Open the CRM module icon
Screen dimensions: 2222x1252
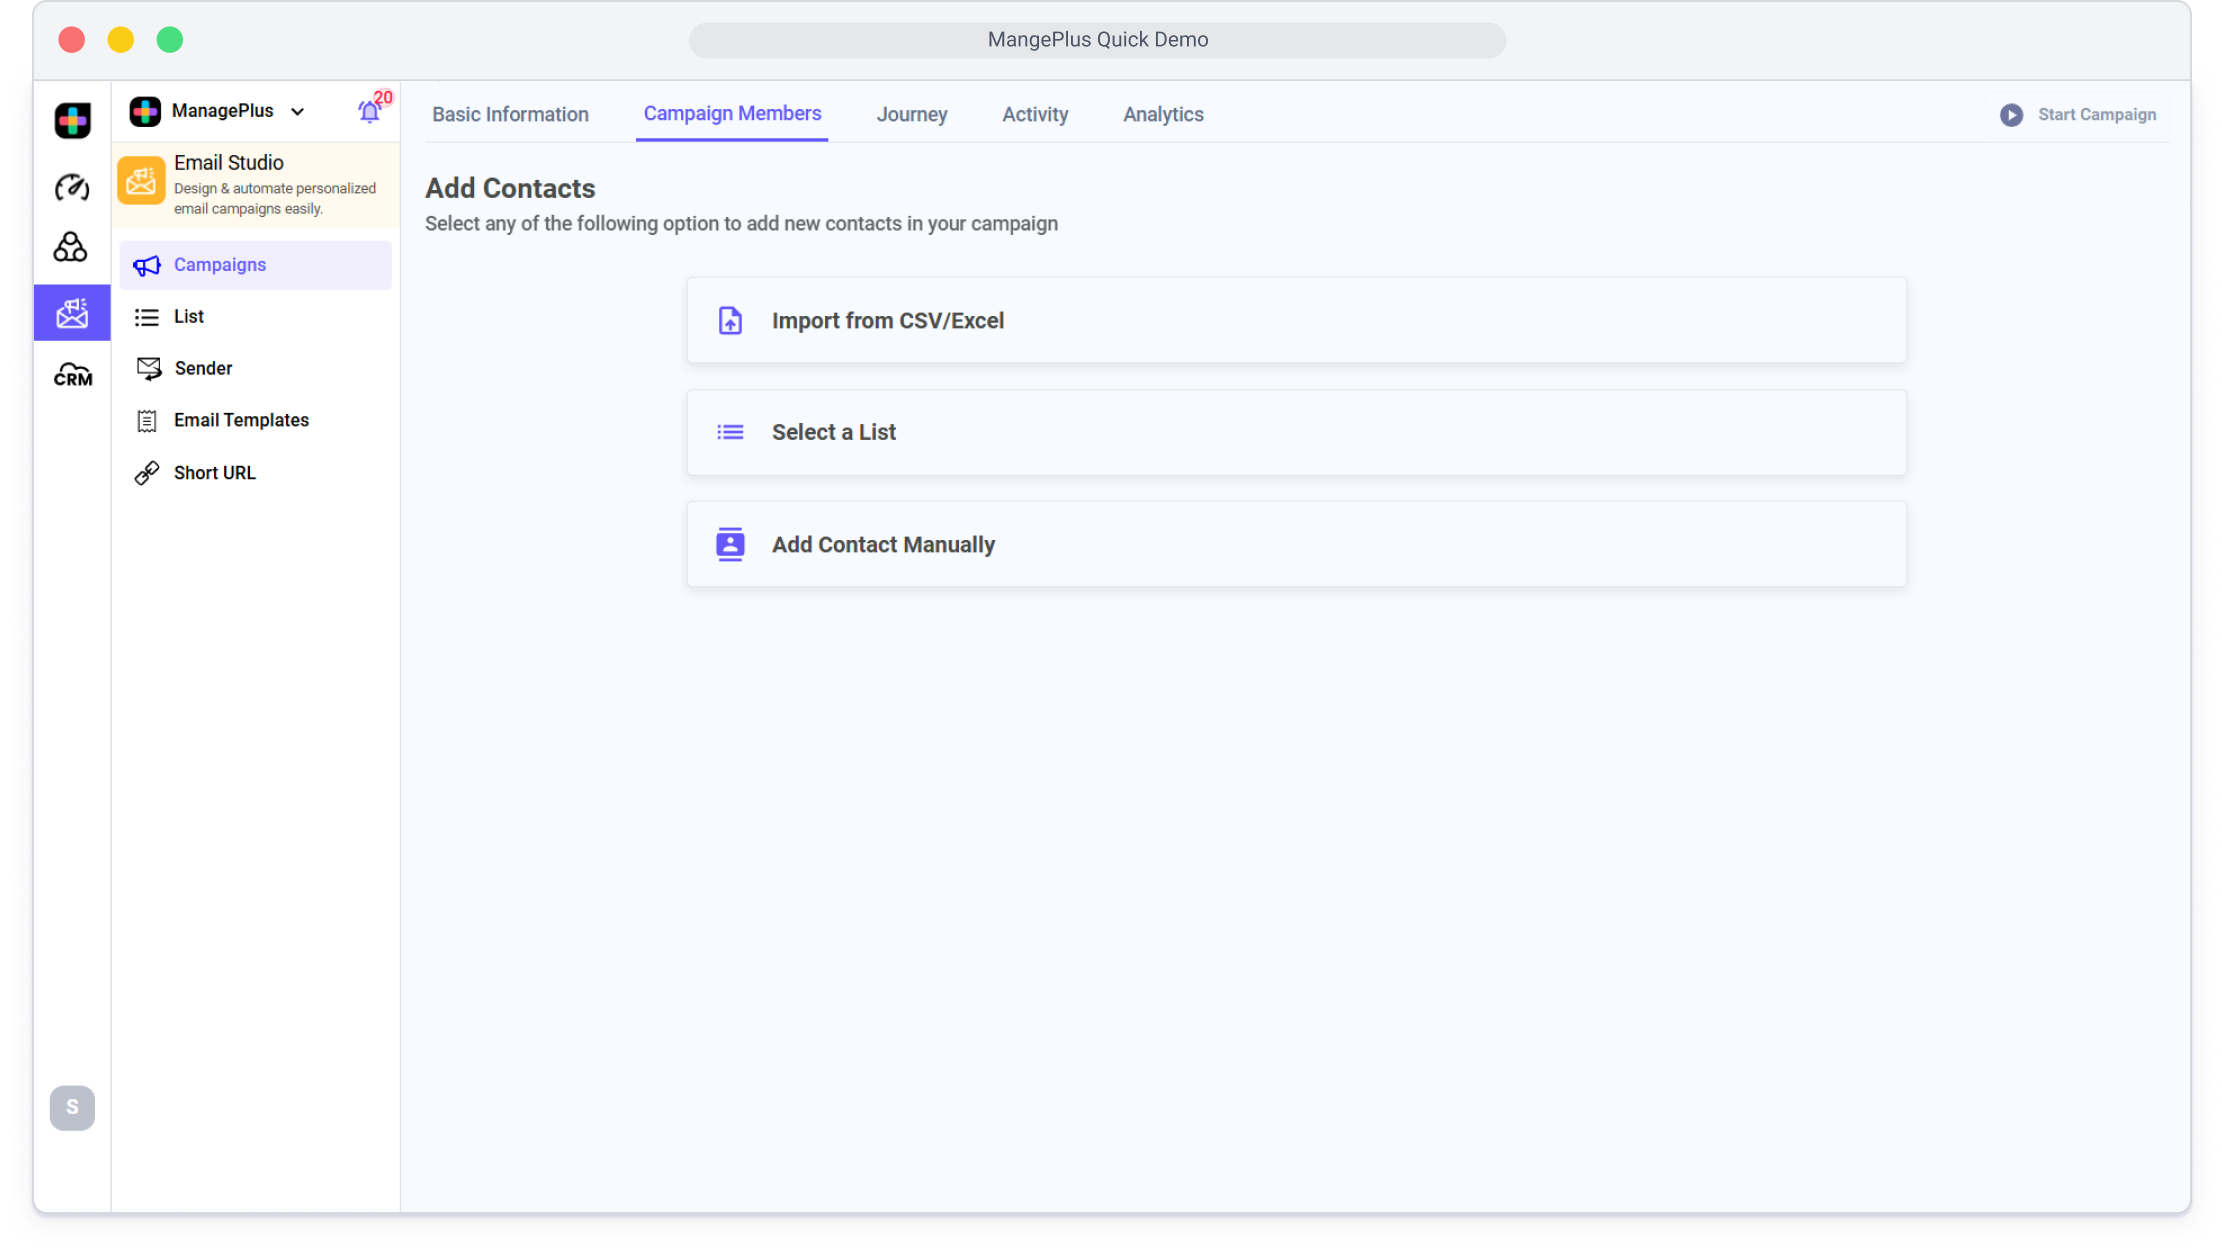coord(72,375)
